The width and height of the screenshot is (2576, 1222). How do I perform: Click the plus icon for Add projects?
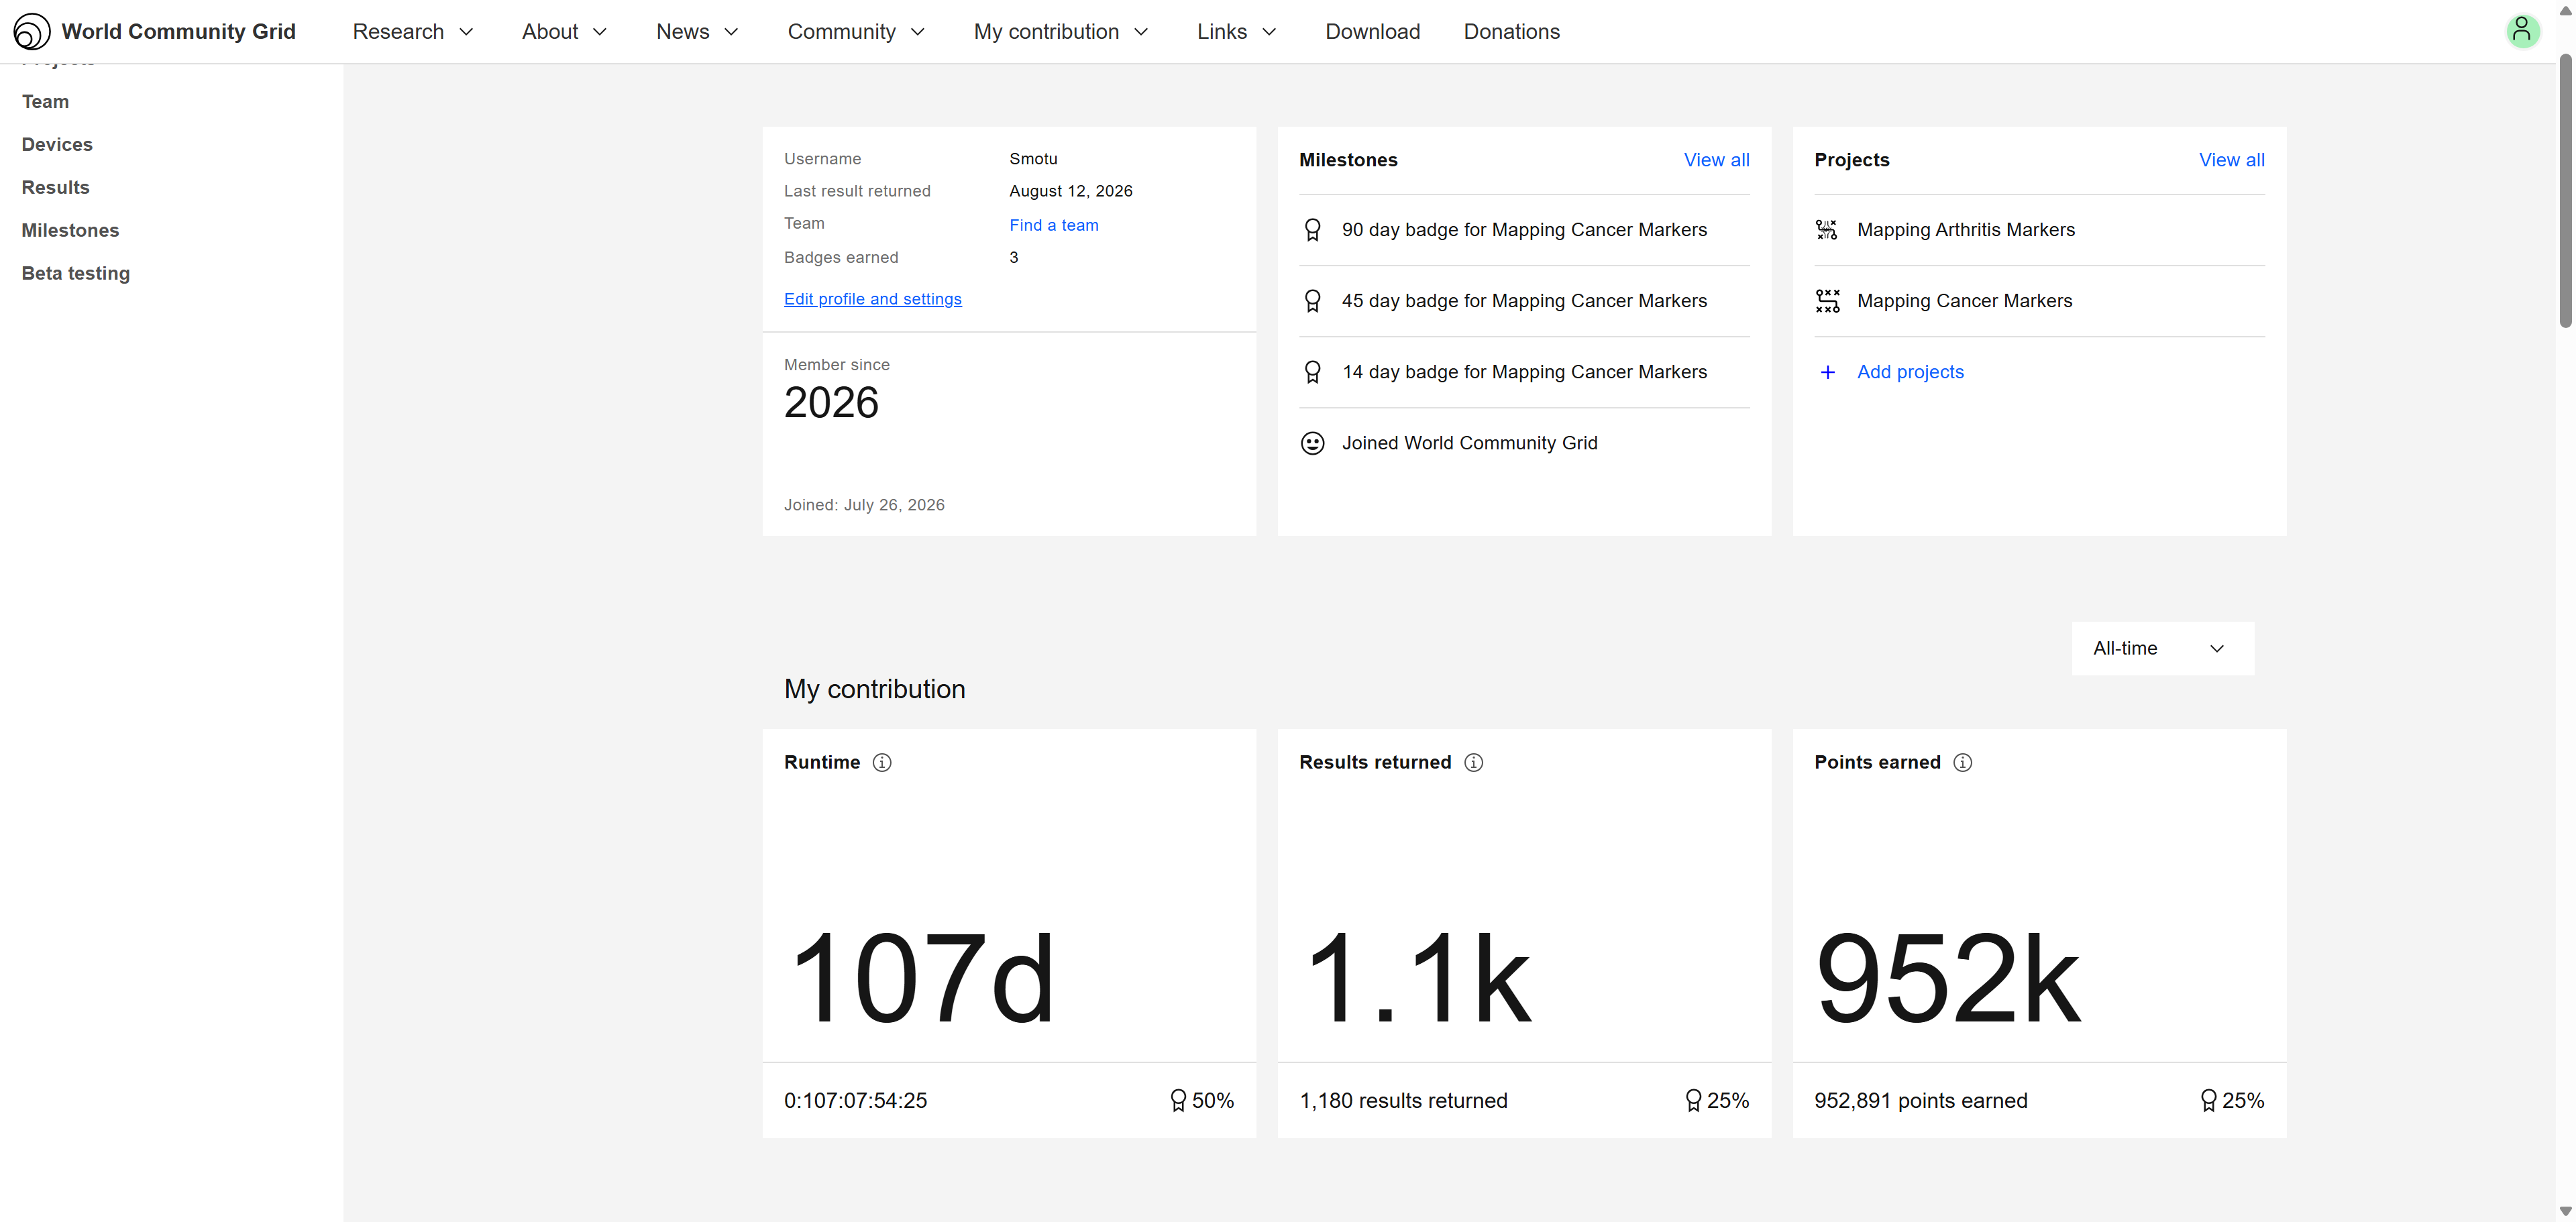(x=1827, y=372)
